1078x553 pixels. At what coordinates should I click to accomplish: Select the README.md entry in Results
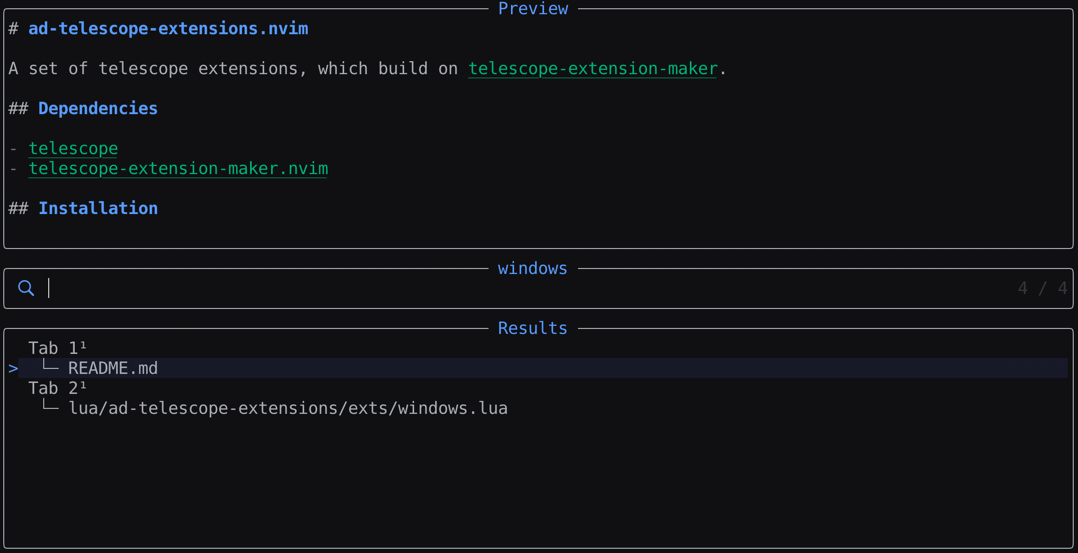(x=113, y=368)
